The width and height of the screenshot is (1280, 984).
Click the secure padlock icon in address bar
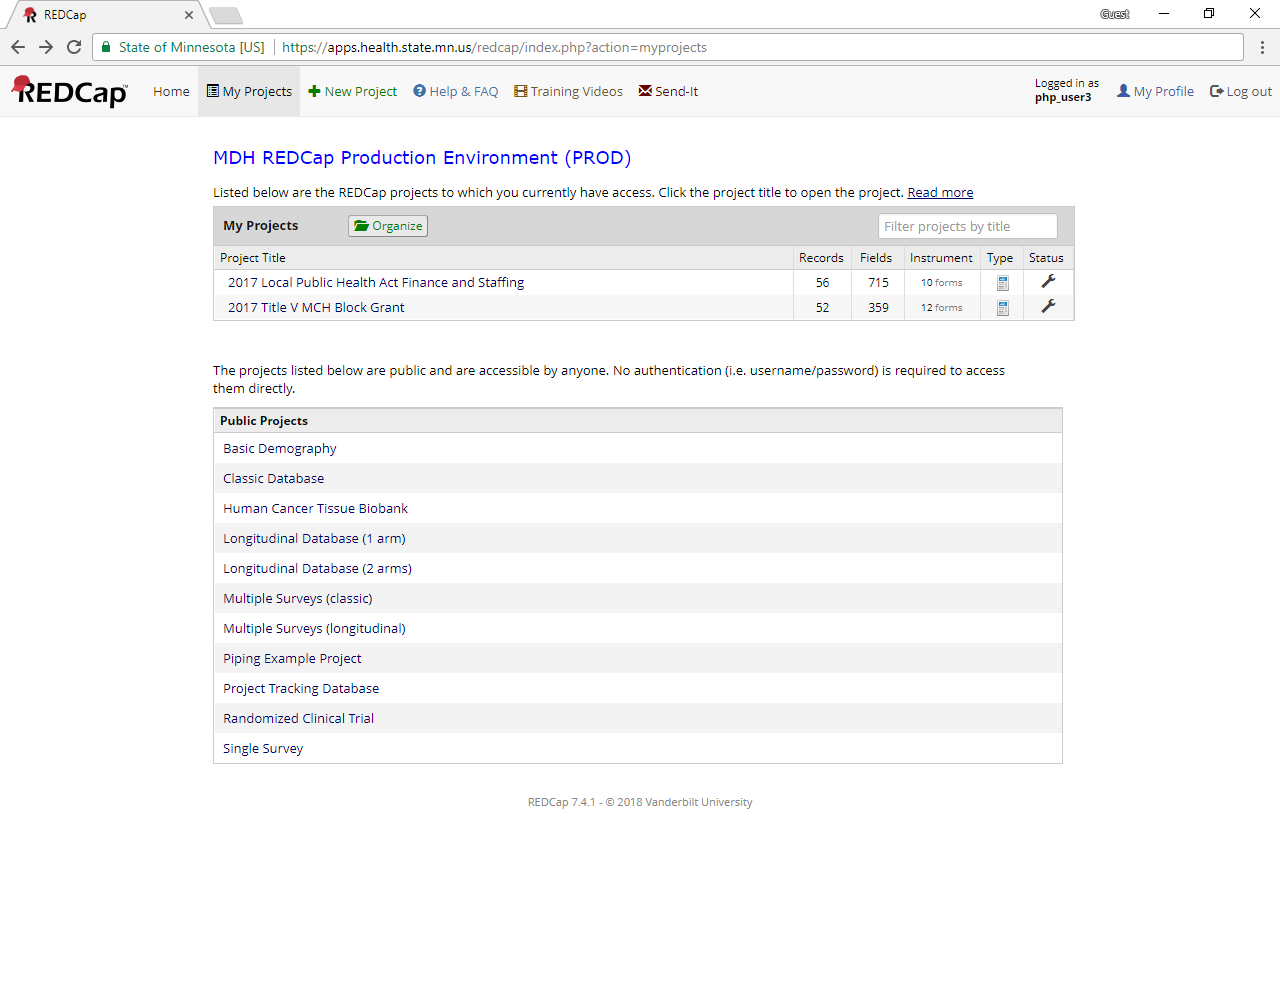[x=106, y=47]
